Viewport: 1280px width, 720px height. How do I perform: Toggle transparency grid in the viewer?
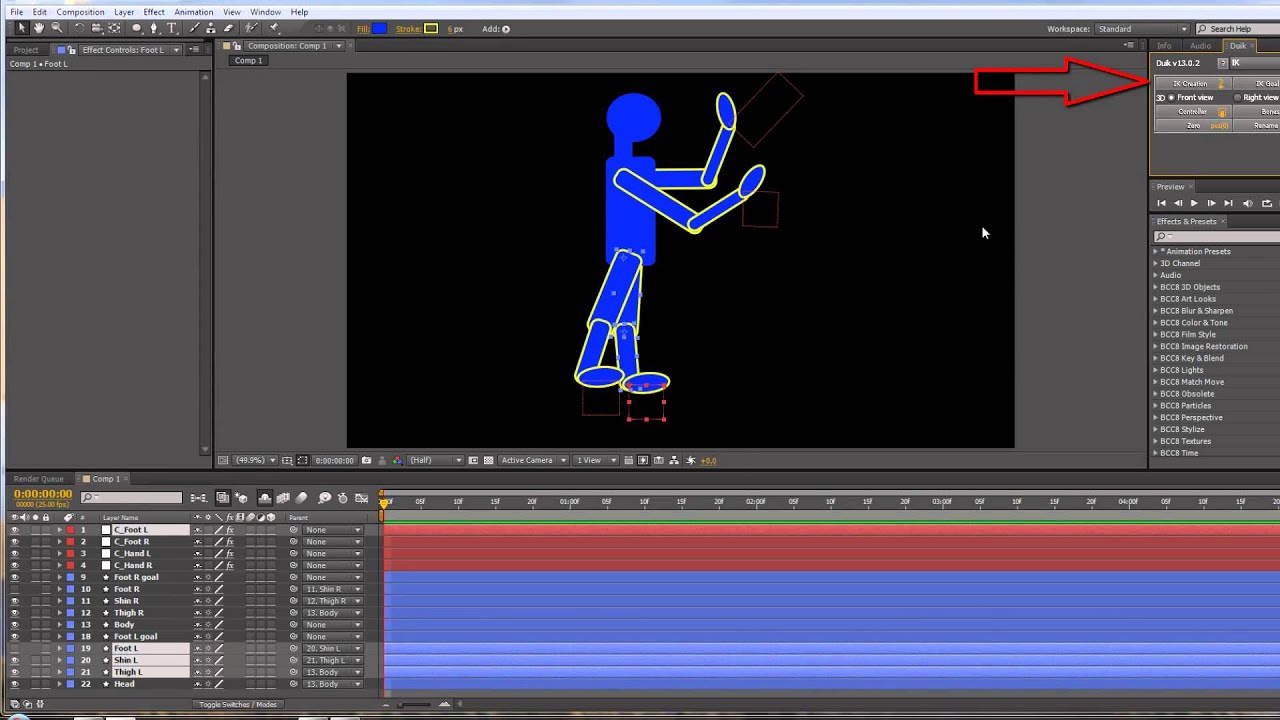pos(488,460)
